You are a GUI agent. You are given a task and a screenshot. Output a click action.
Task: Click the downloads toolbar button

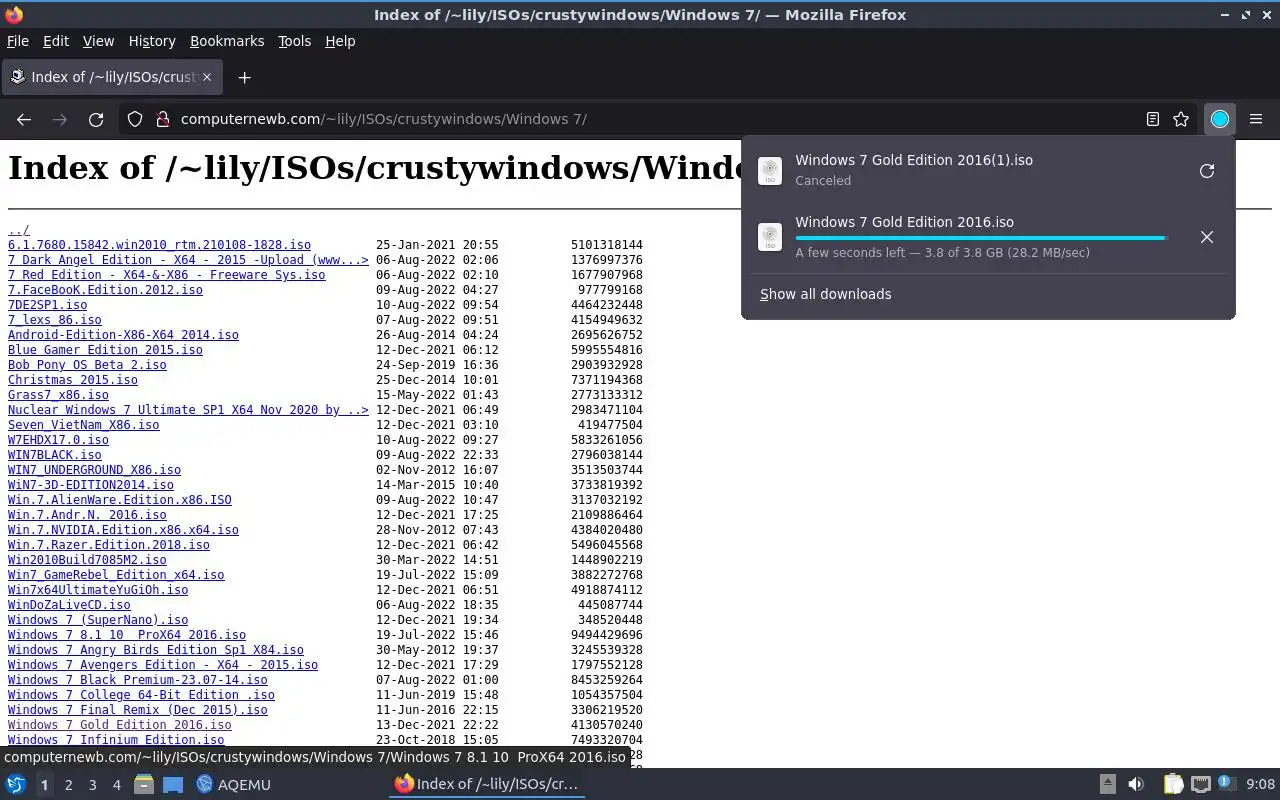tap(1220, 119)
